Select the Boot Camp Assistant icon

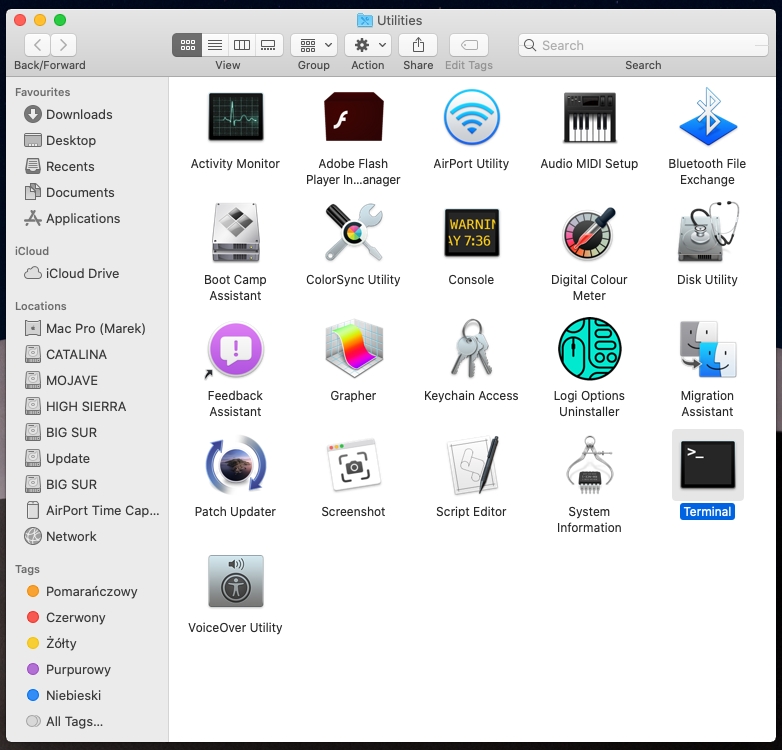point(235,232)
